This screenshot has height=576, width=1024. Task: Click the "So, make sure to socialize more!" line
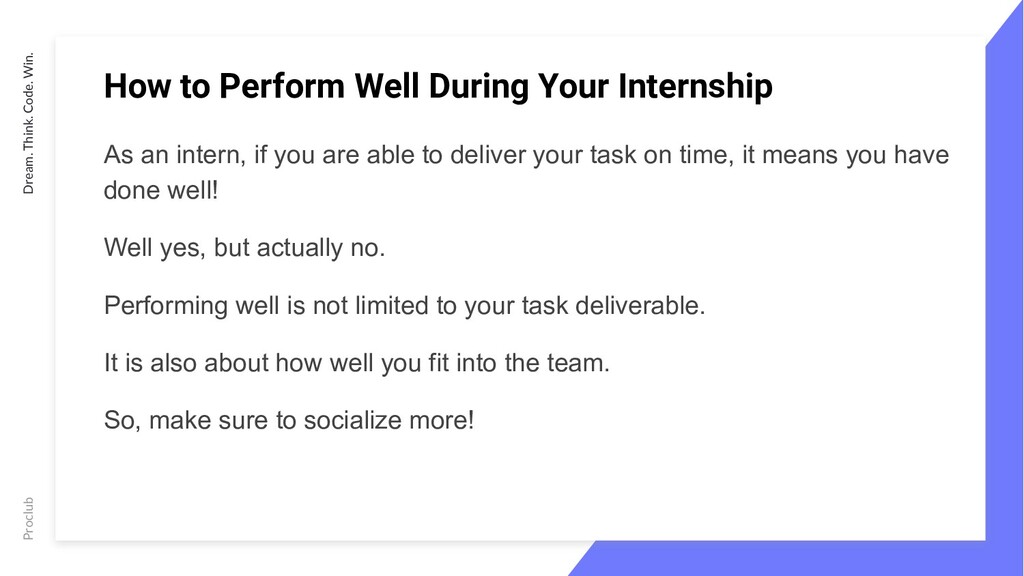[289, 420]
